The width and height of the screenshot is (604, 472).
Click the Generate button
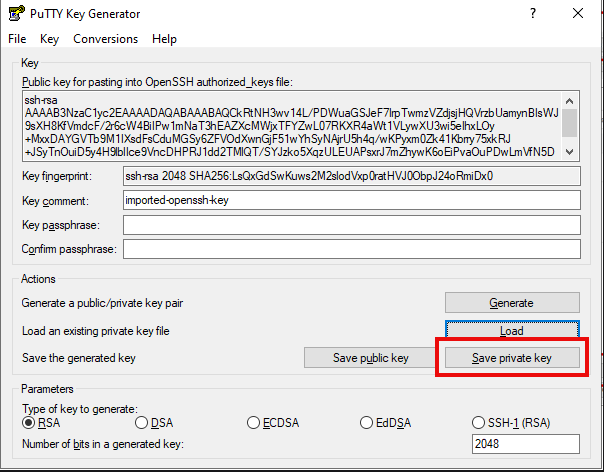click(x=512, y=302)
